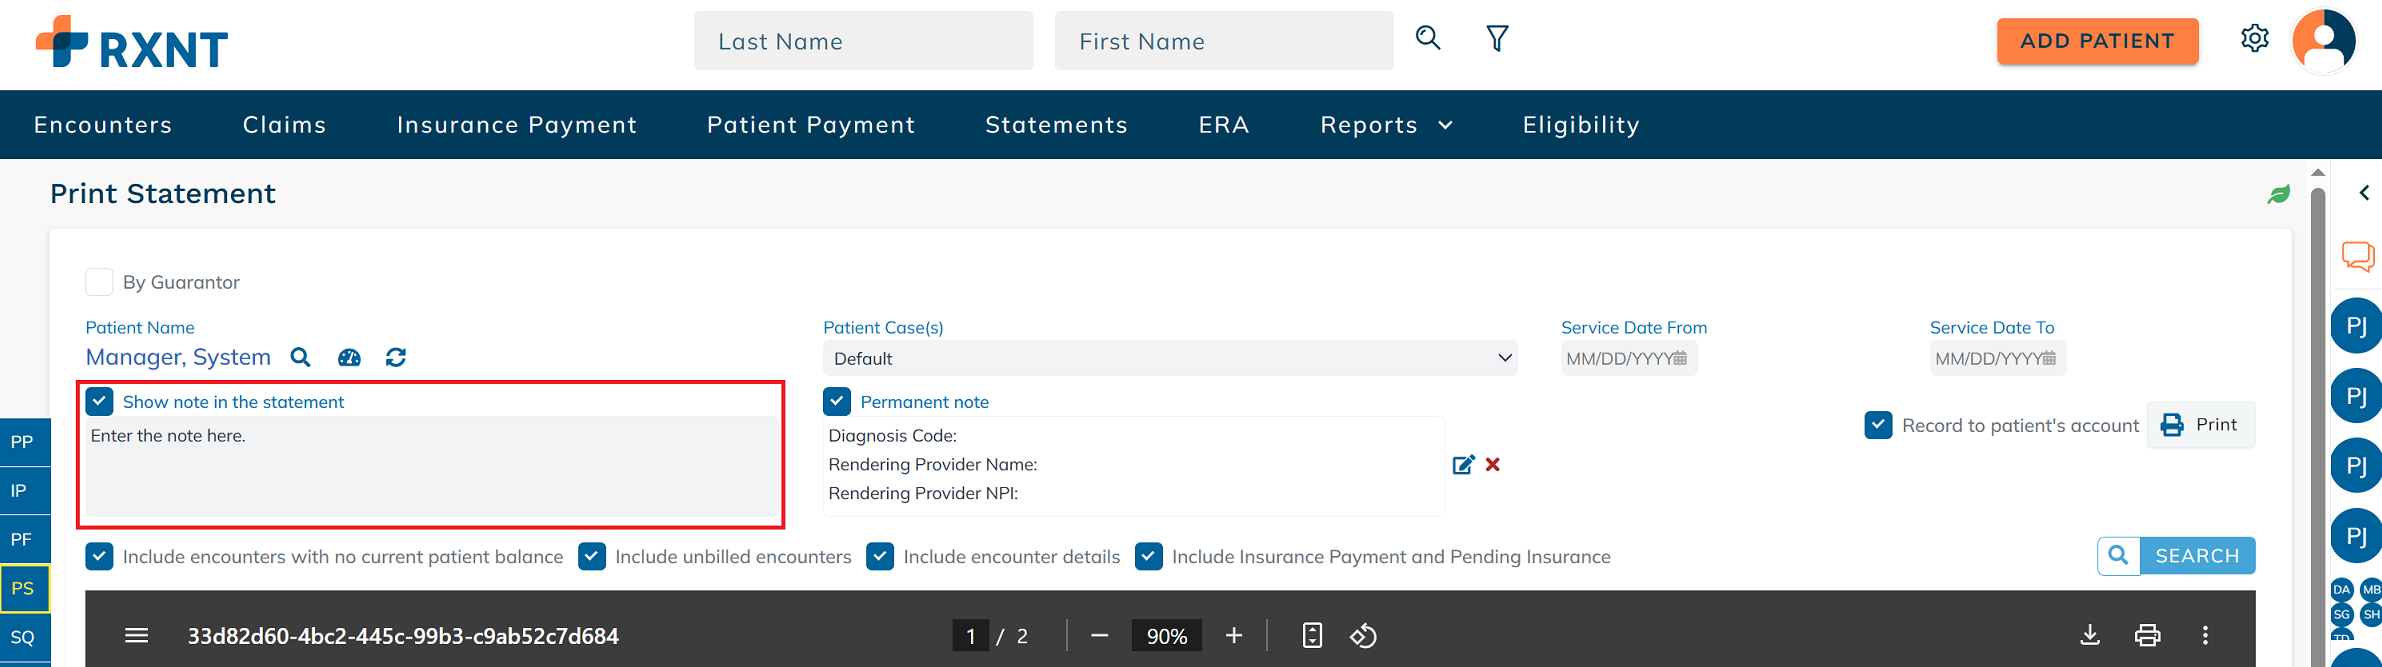Uncheck Include unbilled encounters
Screen dimensions: 2382x667
592,557
